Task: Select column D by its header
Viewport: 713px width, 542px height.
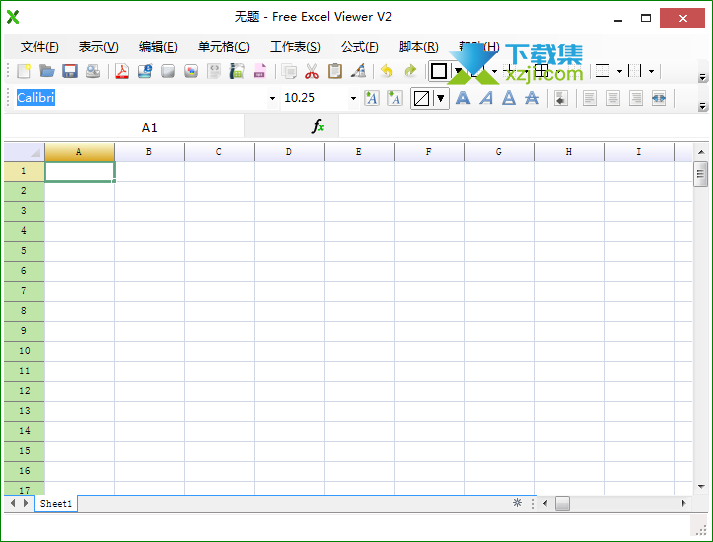Action: click(x=289, y=152)
